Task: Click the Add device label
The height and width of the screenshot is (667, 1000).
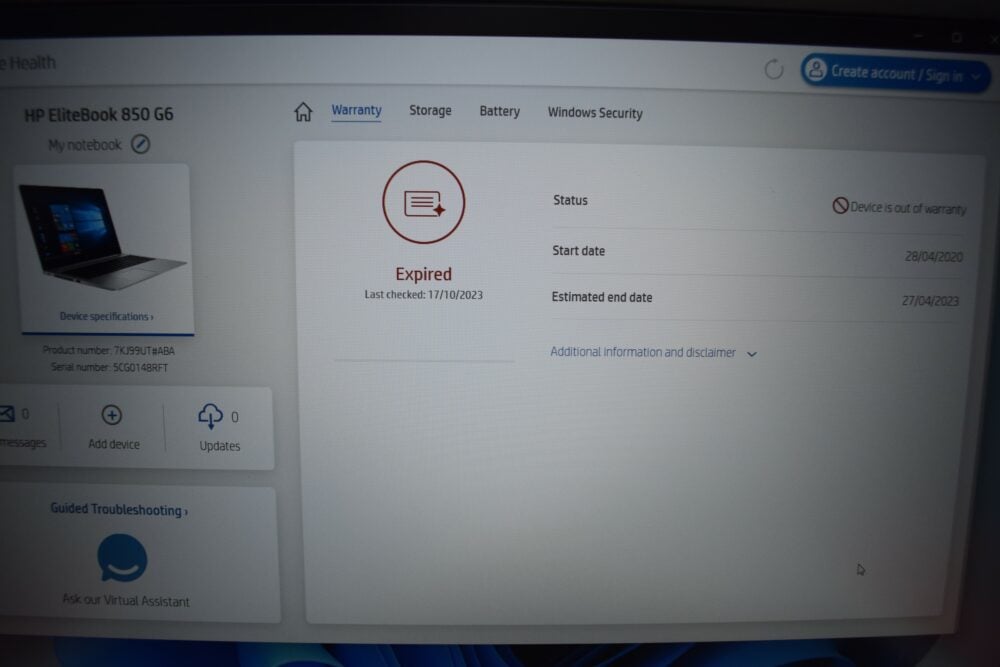Action: pyautogui.click(x=114, y=444)
